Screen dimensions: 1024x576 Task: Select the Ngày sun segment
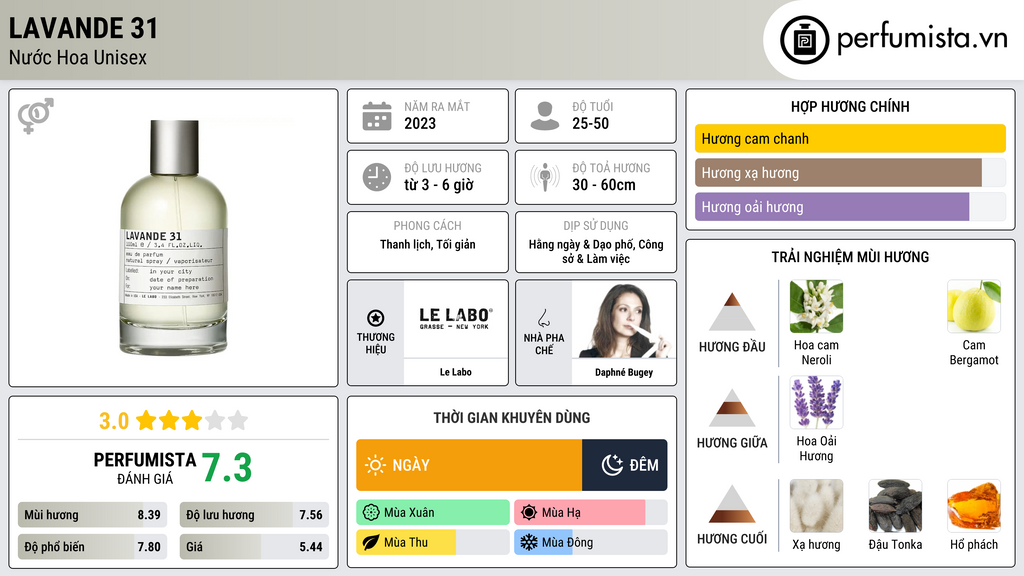tap(469, 465)
